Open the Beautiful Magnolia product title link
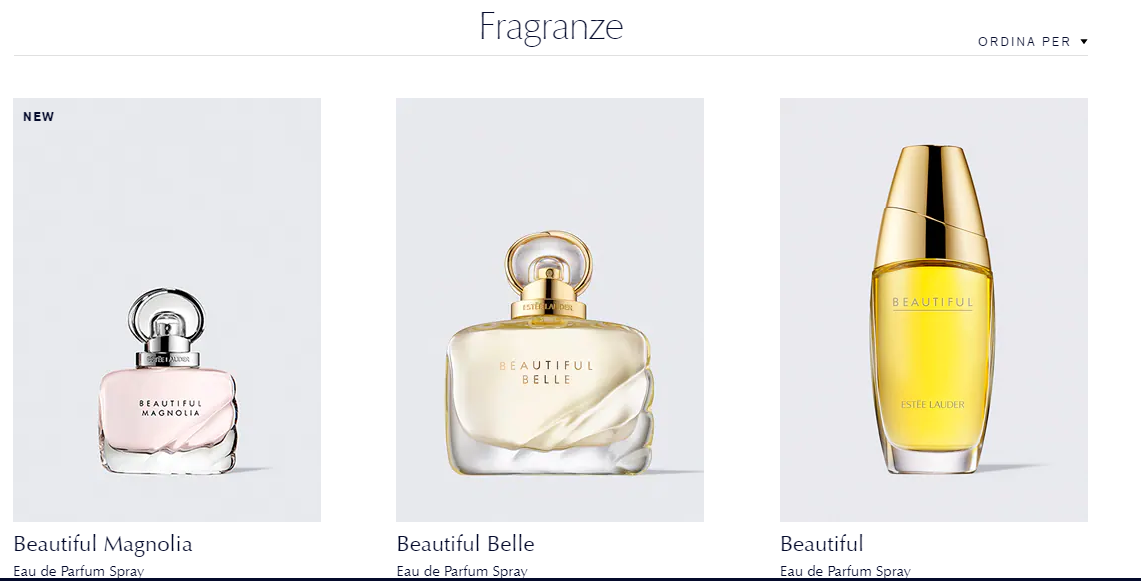The width and height of the screenshot is (1141, 581). pos(103,544)
